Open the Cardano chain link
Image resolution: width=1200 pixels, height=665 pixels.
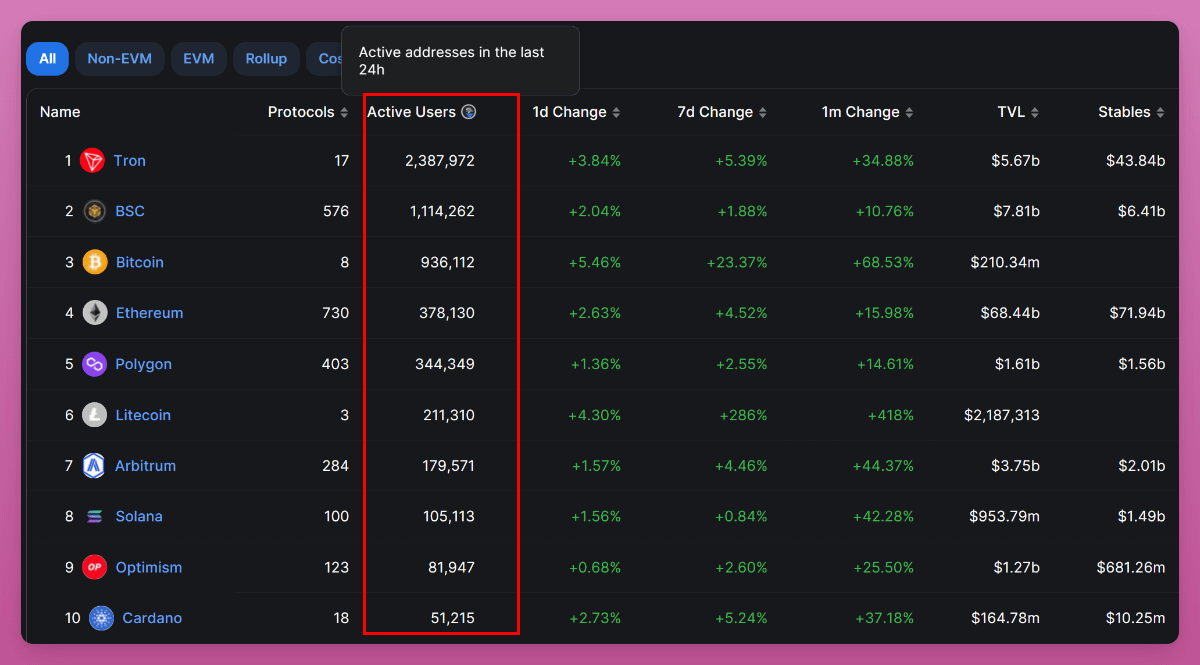[152, 618]
